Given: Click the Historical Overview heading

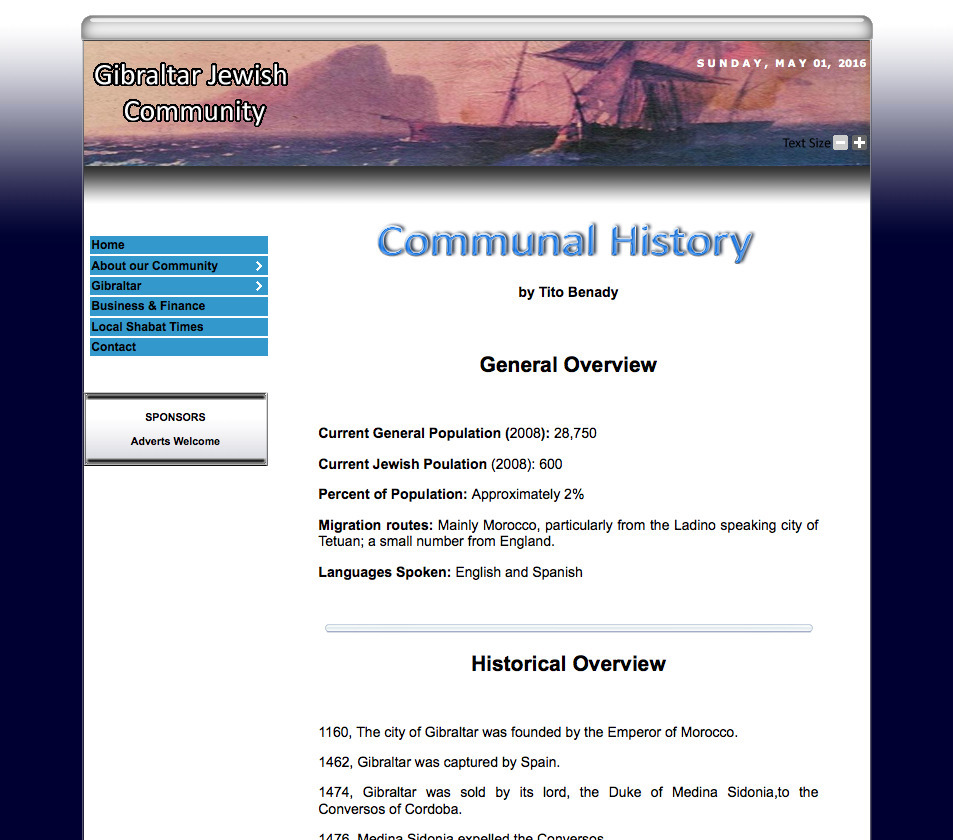Looking at the screenshot, I should (x=568, y=663).
